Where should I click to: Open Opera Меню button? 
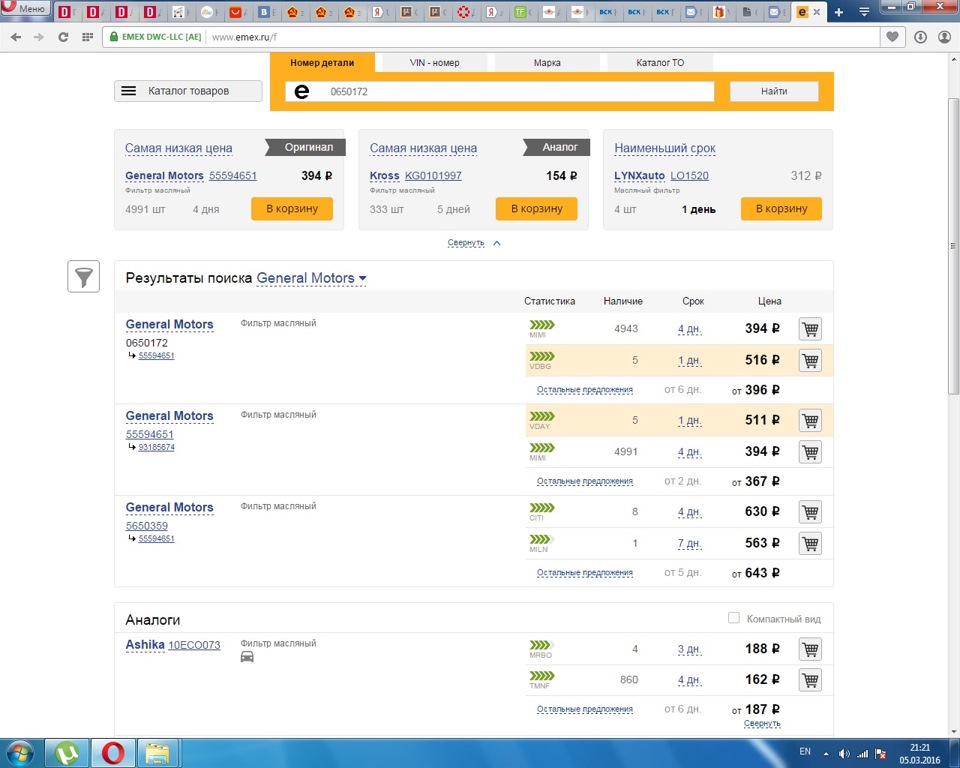(x=25, y=8)
